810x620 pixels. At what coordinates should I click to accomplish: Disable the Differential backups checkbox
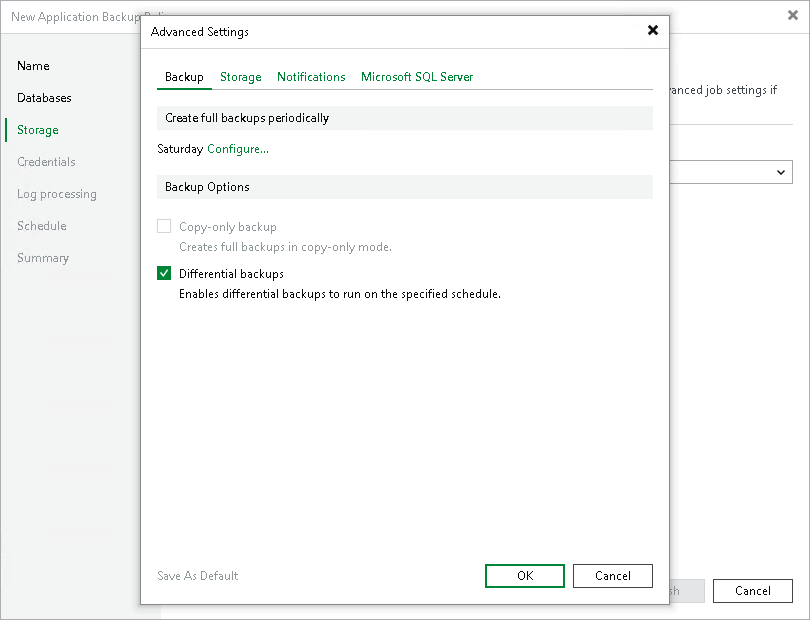click(165, 273)
